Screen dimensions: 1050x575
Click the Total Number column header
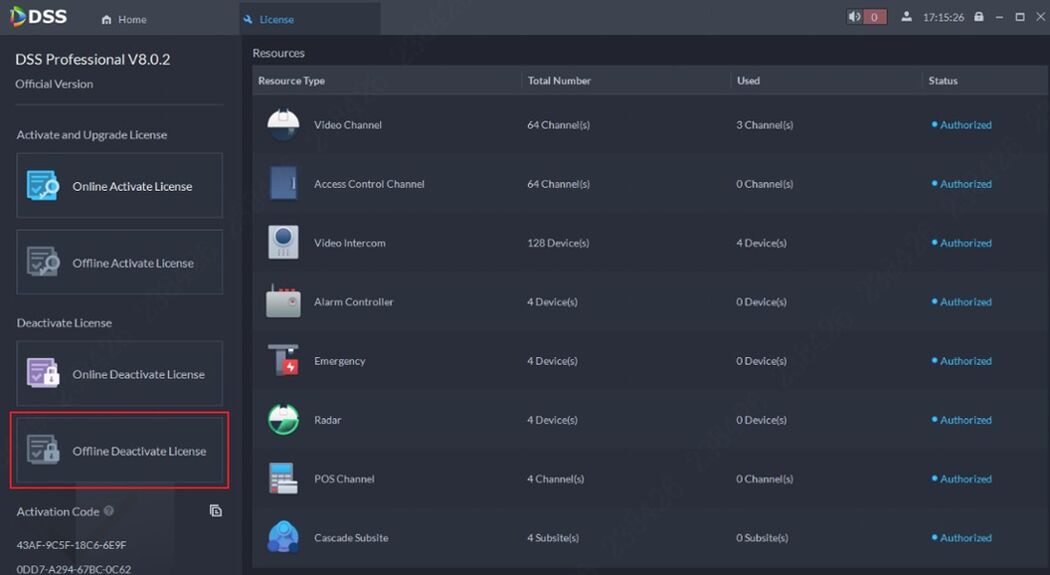[559, 80]
